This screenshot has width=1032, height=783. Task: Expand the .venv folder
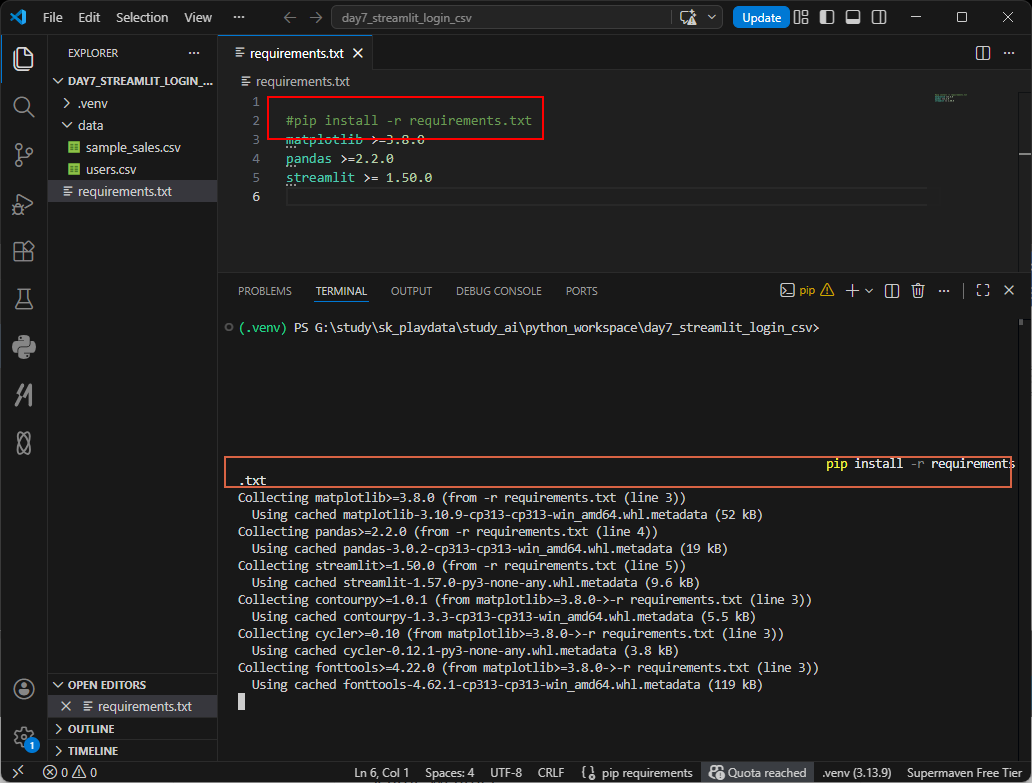66,103
